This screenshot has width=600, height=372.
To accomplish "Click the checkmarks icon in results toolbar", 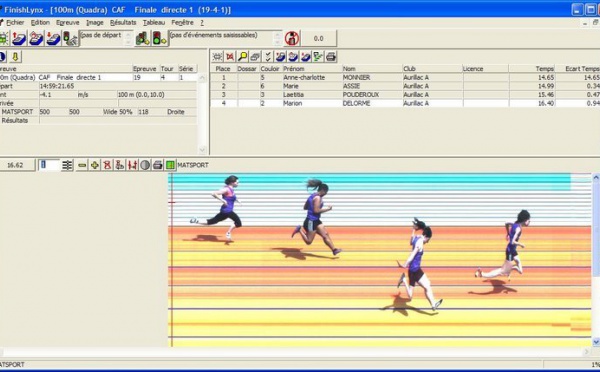I will pyautogui.click(x=268, y=57).
